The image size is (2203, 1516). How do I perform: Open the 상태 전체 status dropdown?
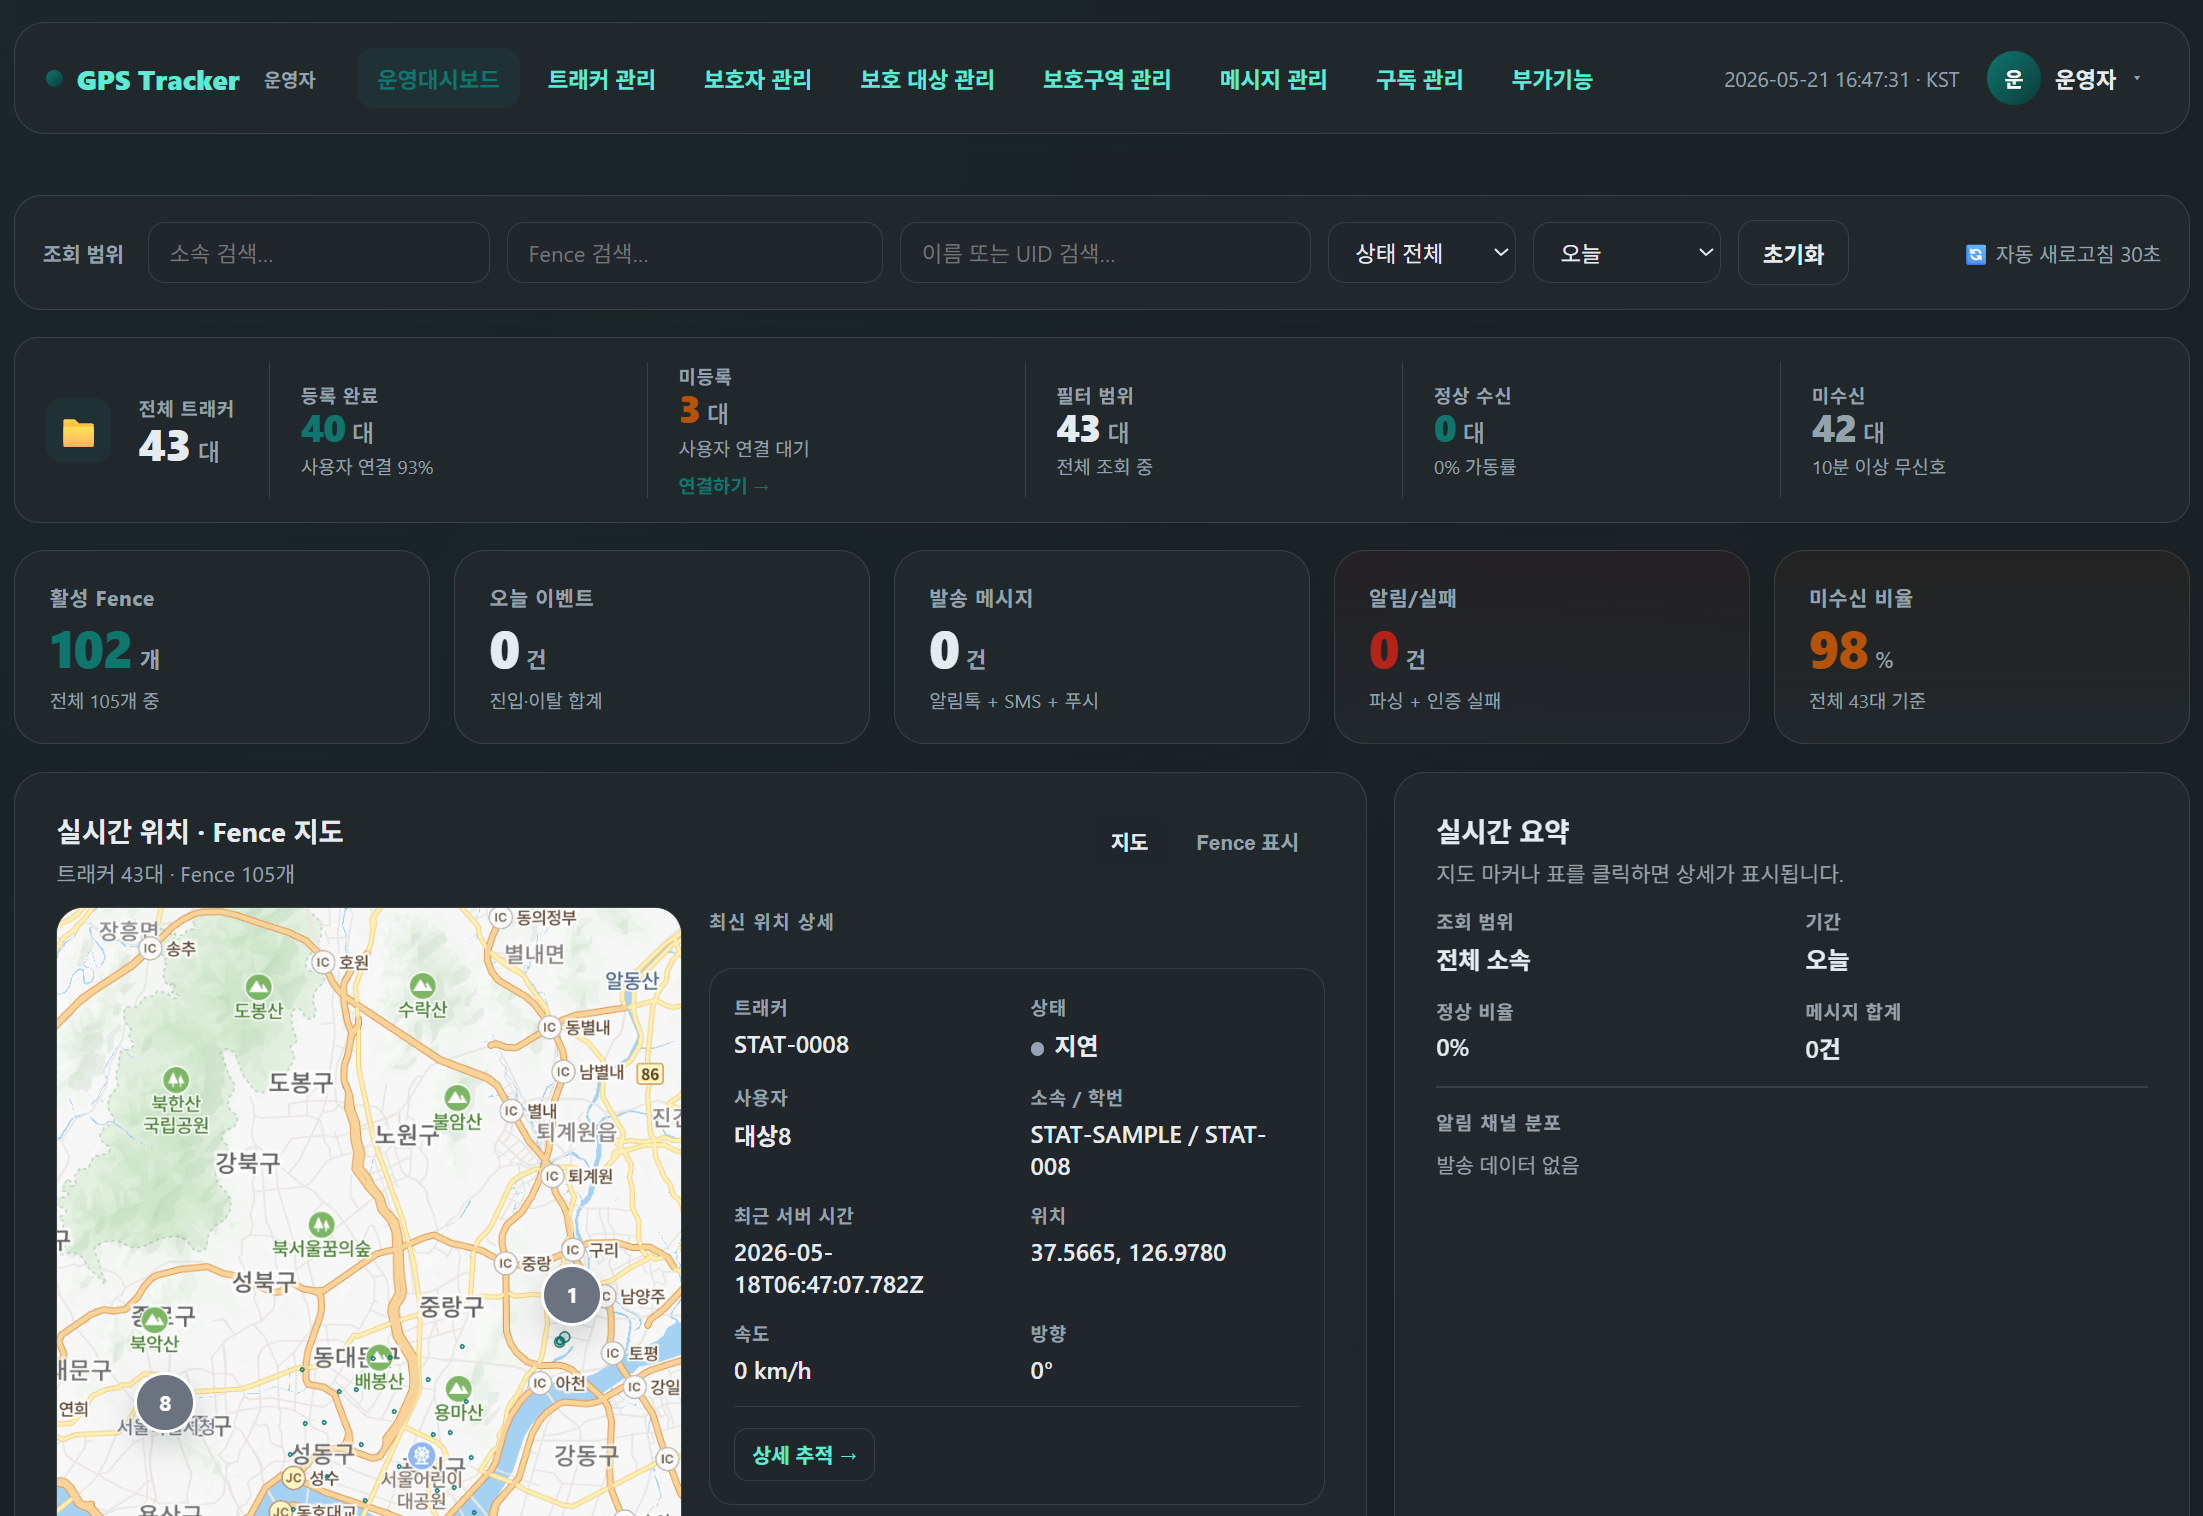[1421, 253]
